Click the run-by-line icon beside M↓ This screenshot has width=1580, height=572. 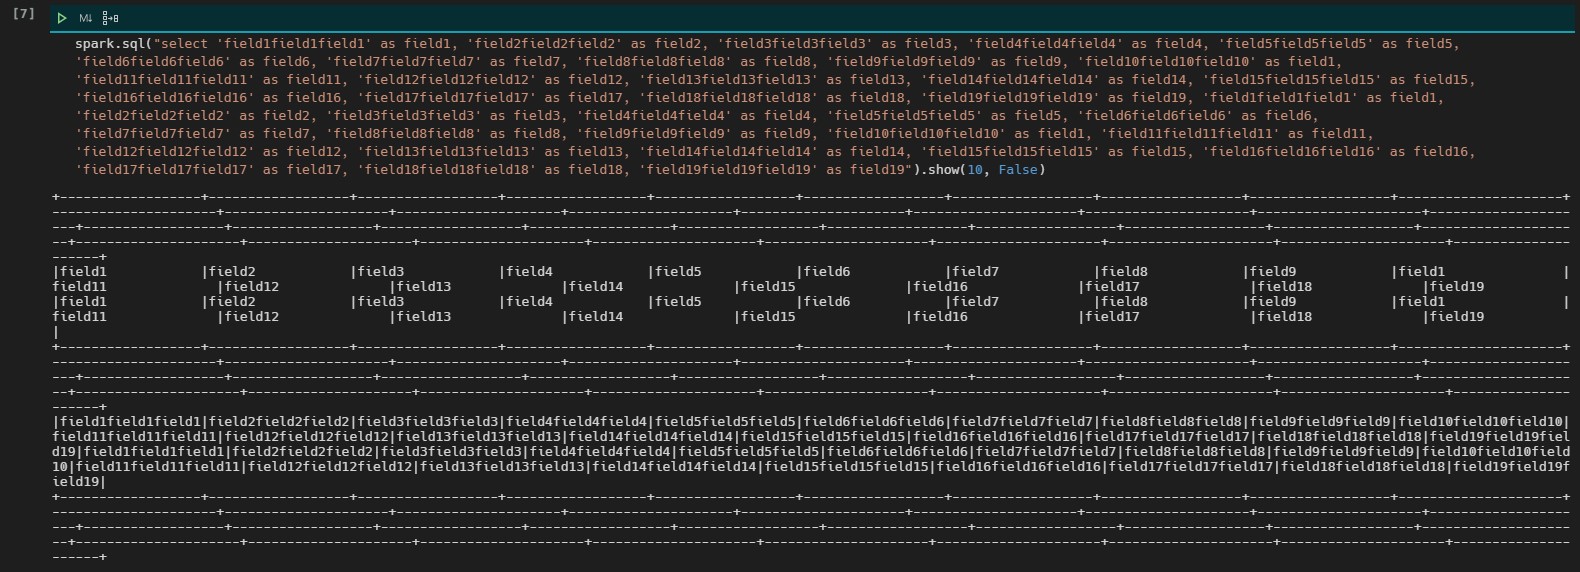coord(110,18)
